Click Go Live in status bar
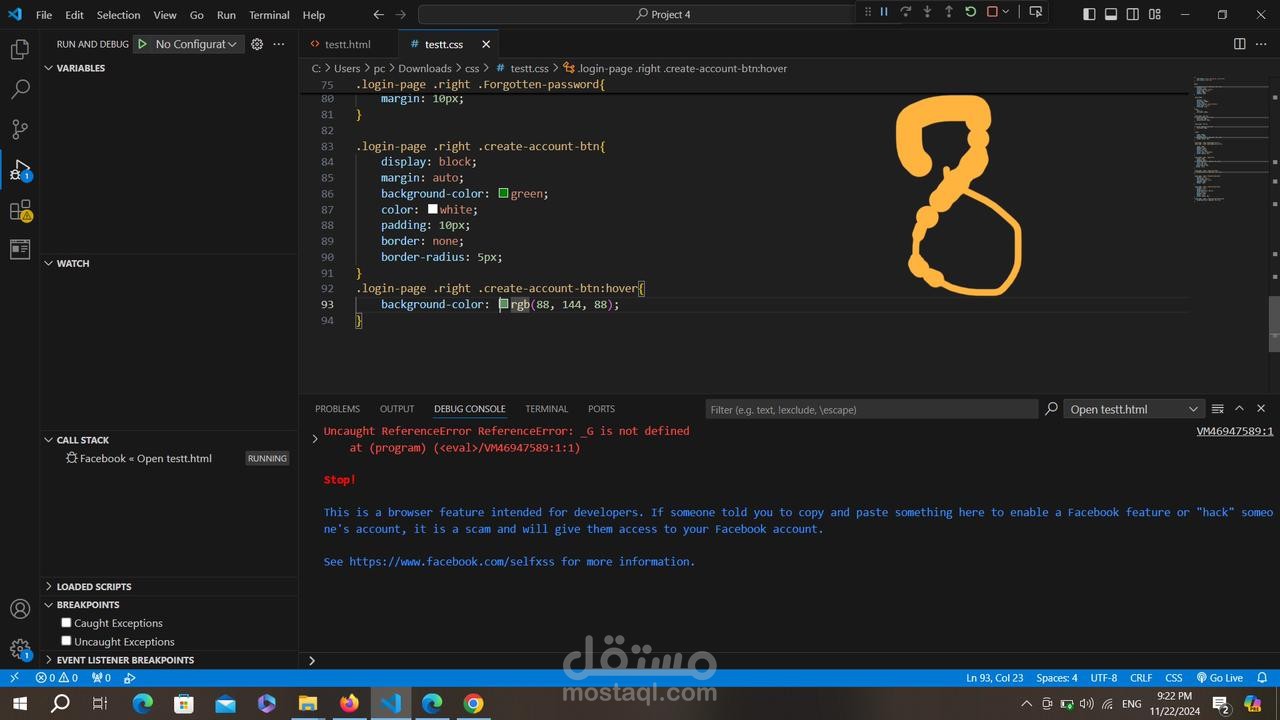 [1219, 677]
